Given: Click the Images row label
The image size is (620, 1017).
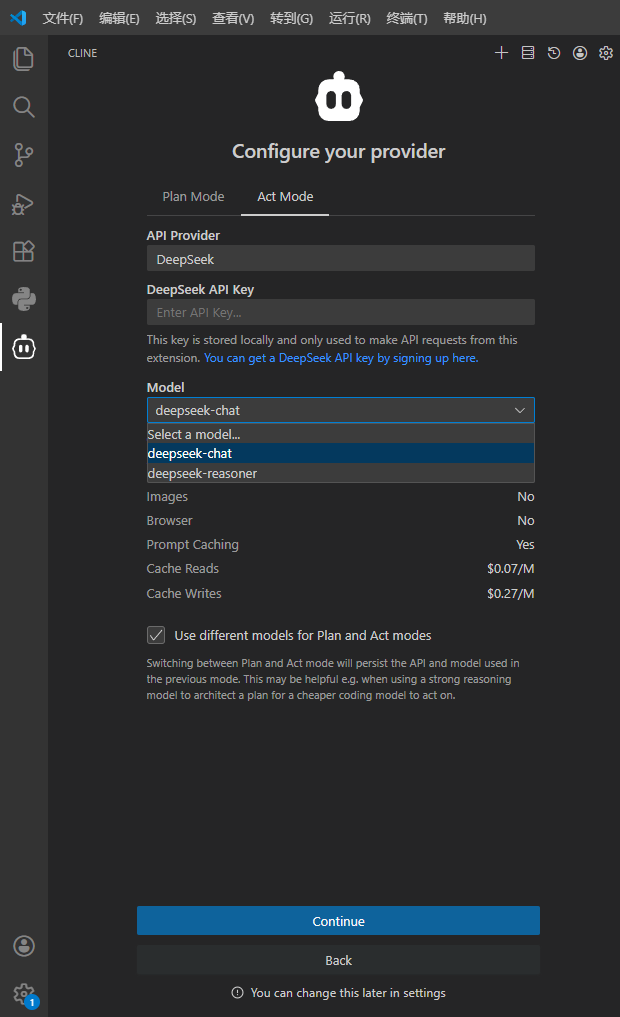Looking at the screenshot, I should [x=167, y=497].
